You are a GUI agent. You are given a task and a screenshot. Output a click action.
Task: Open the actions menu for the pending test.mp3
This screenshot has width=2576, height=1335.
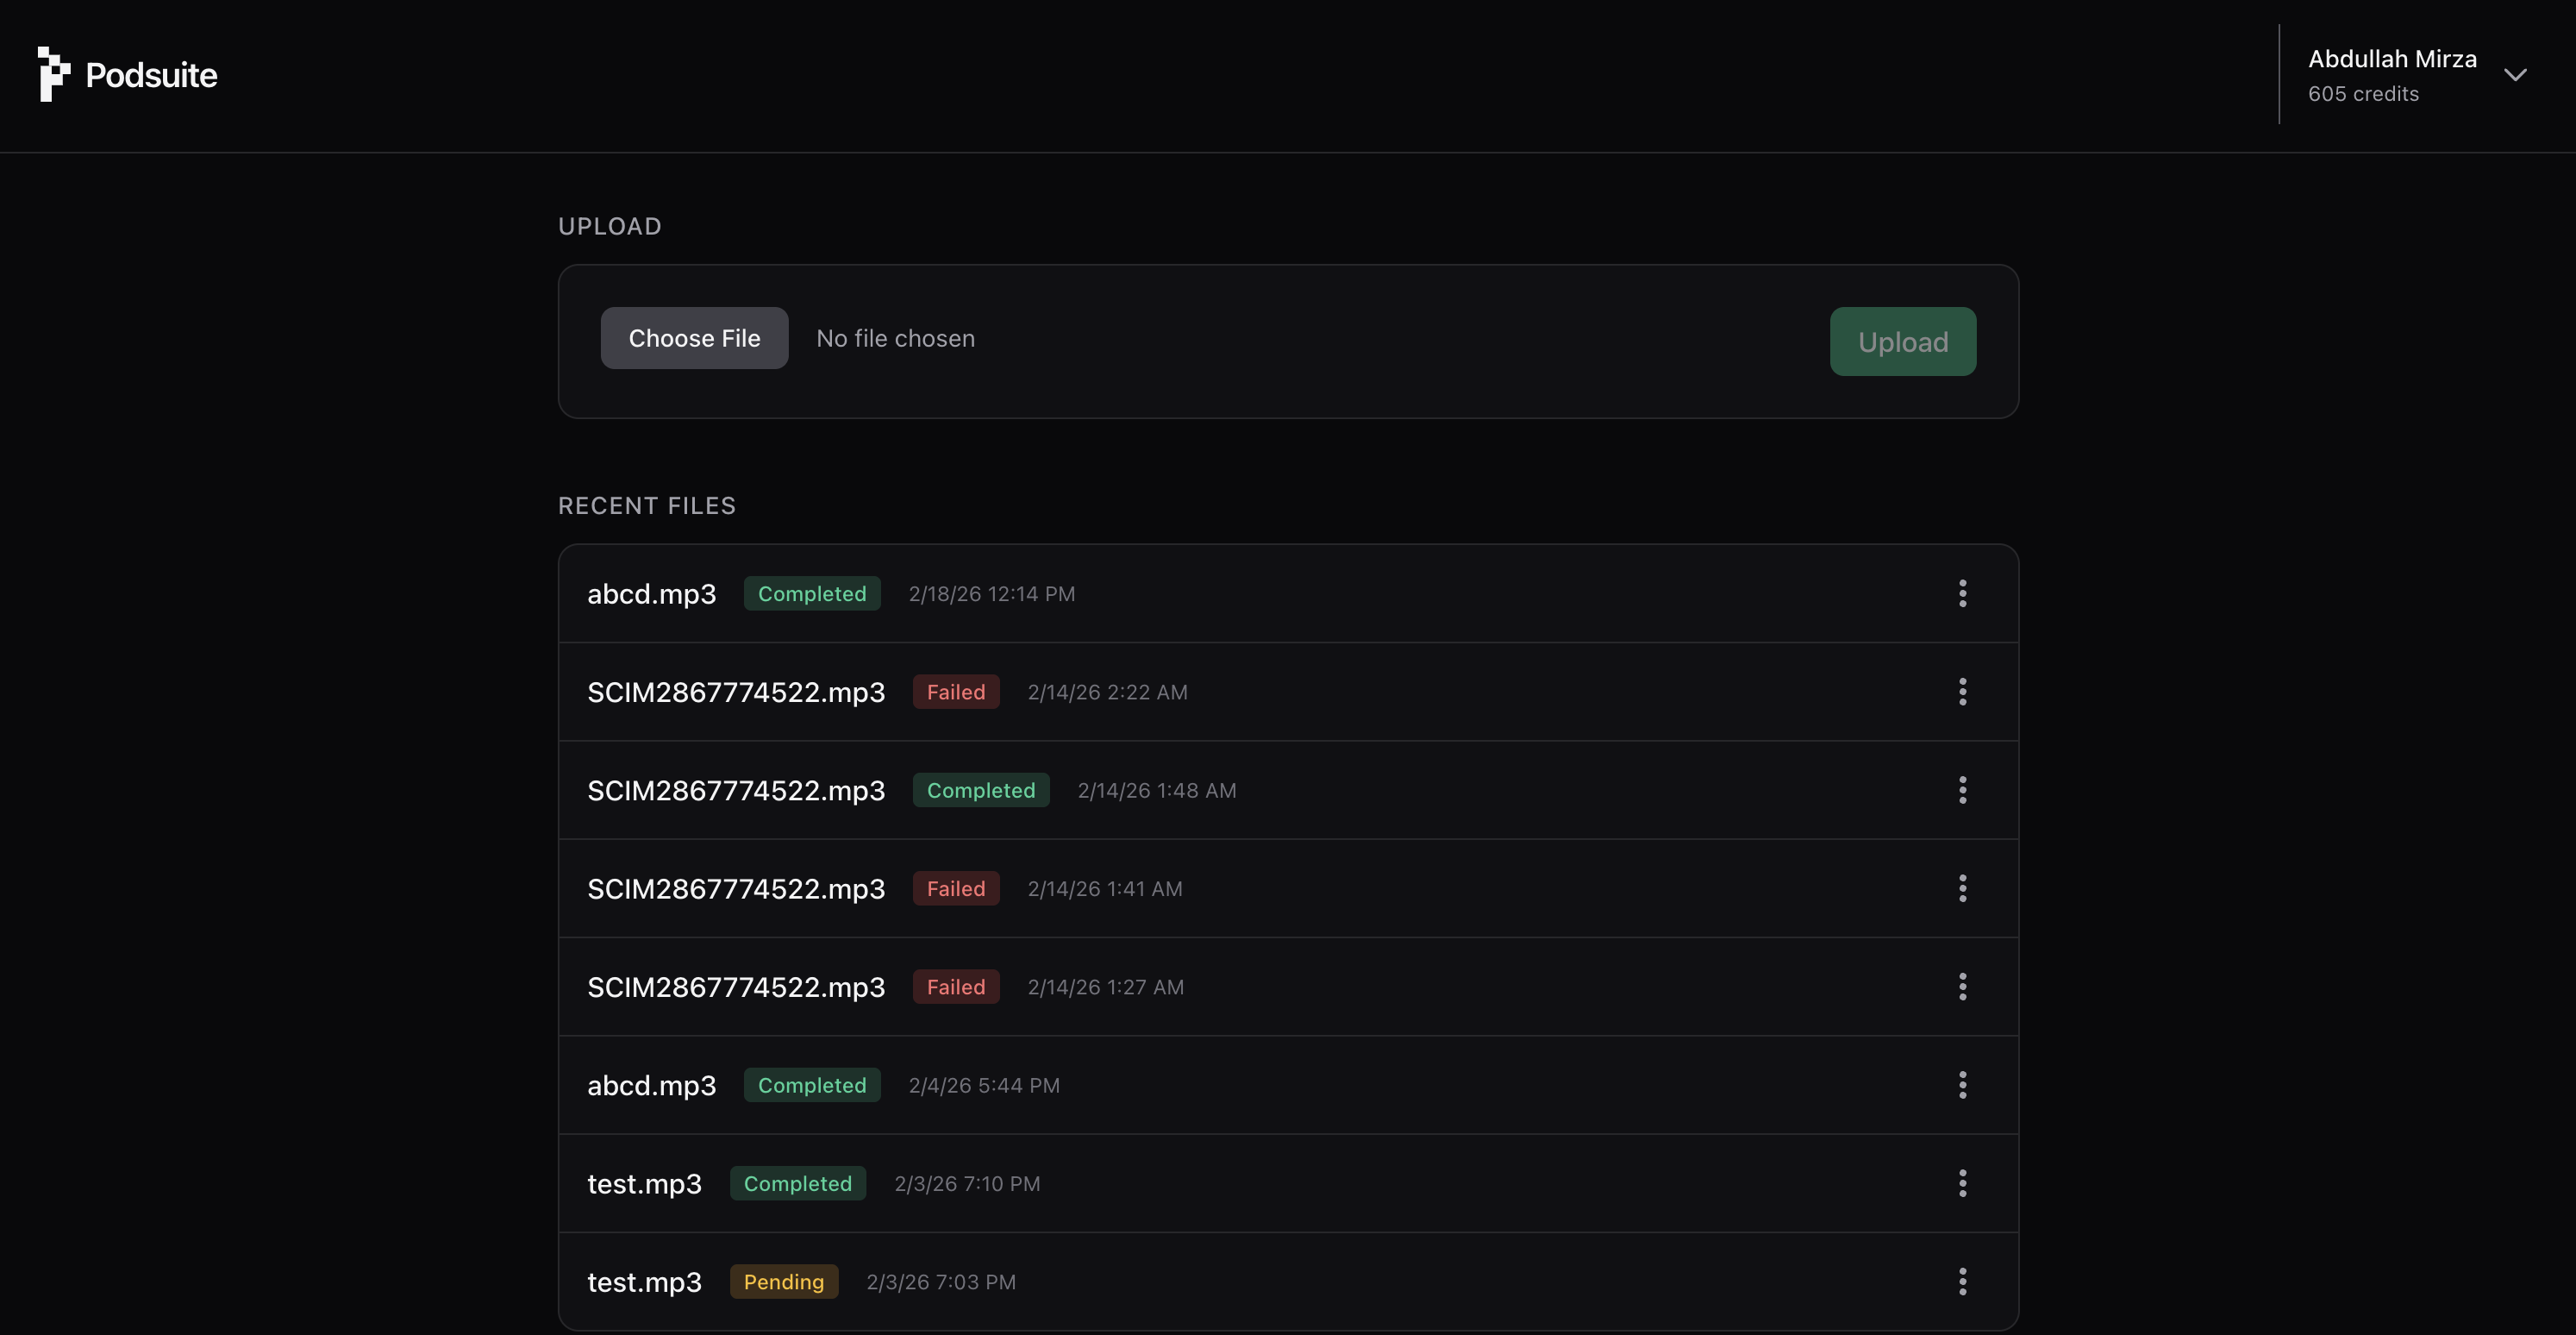coord(1962,1281)
